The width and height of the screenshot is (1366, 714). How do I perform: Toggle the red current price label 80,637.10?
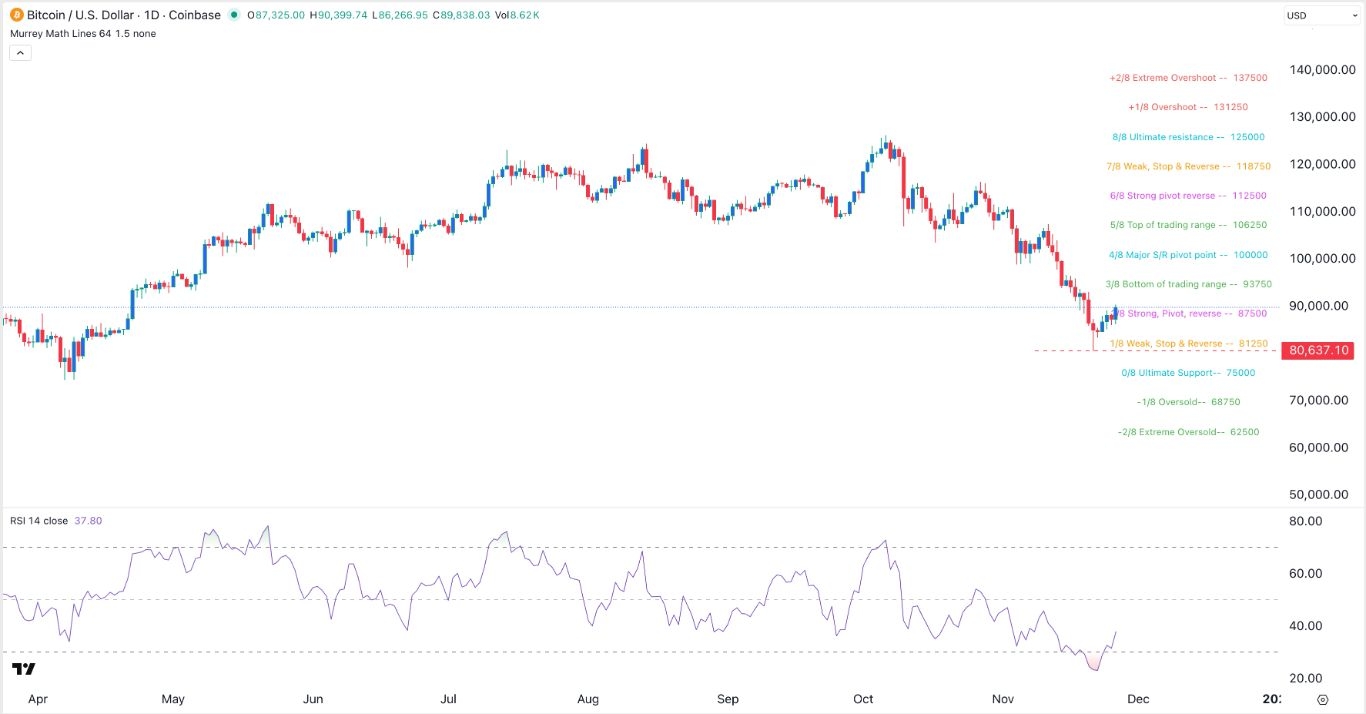[1316, 350]
